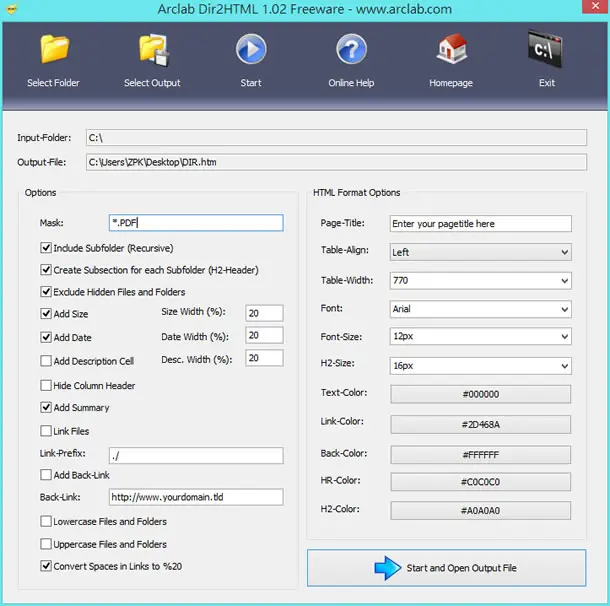Click the app icon in title bar
Viewport: 610px width, 606px height.
[12, 9]
